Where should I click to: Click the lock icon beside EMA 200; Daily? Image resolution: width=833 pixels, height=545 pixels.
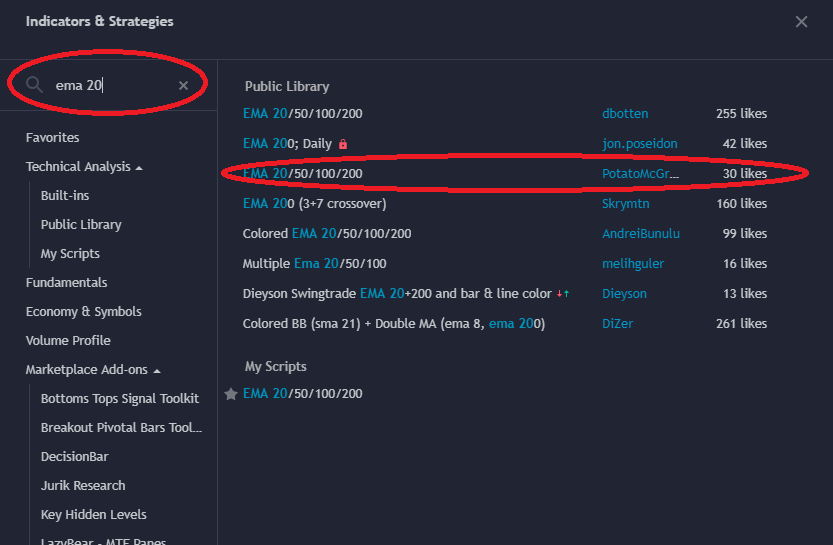pyautogui.click(x=343, y=144)
